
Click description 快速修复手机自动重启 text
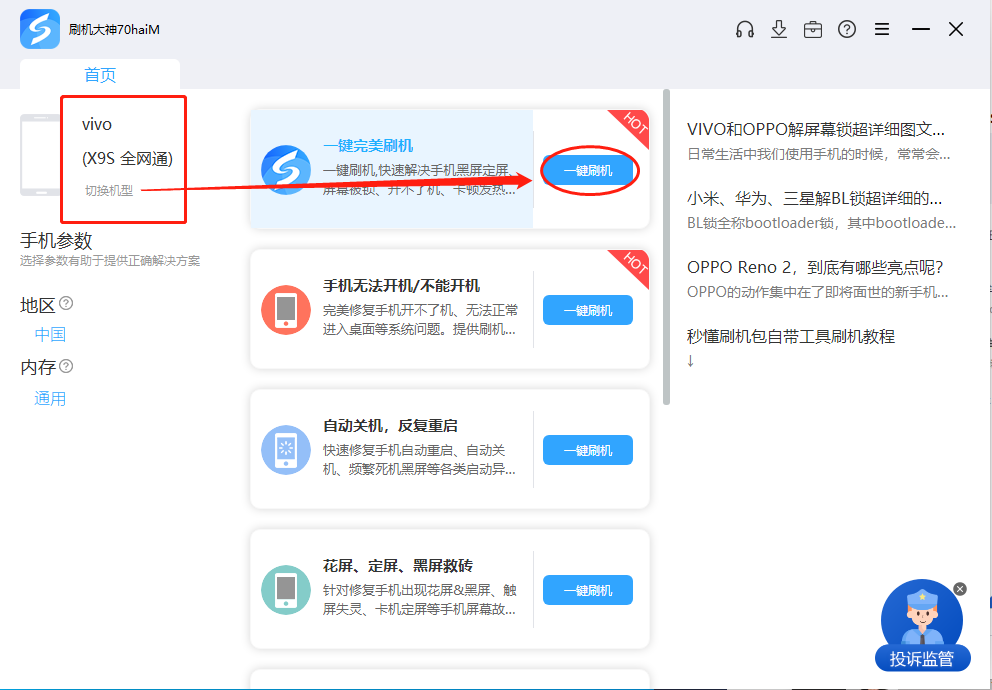pos(420,460)
